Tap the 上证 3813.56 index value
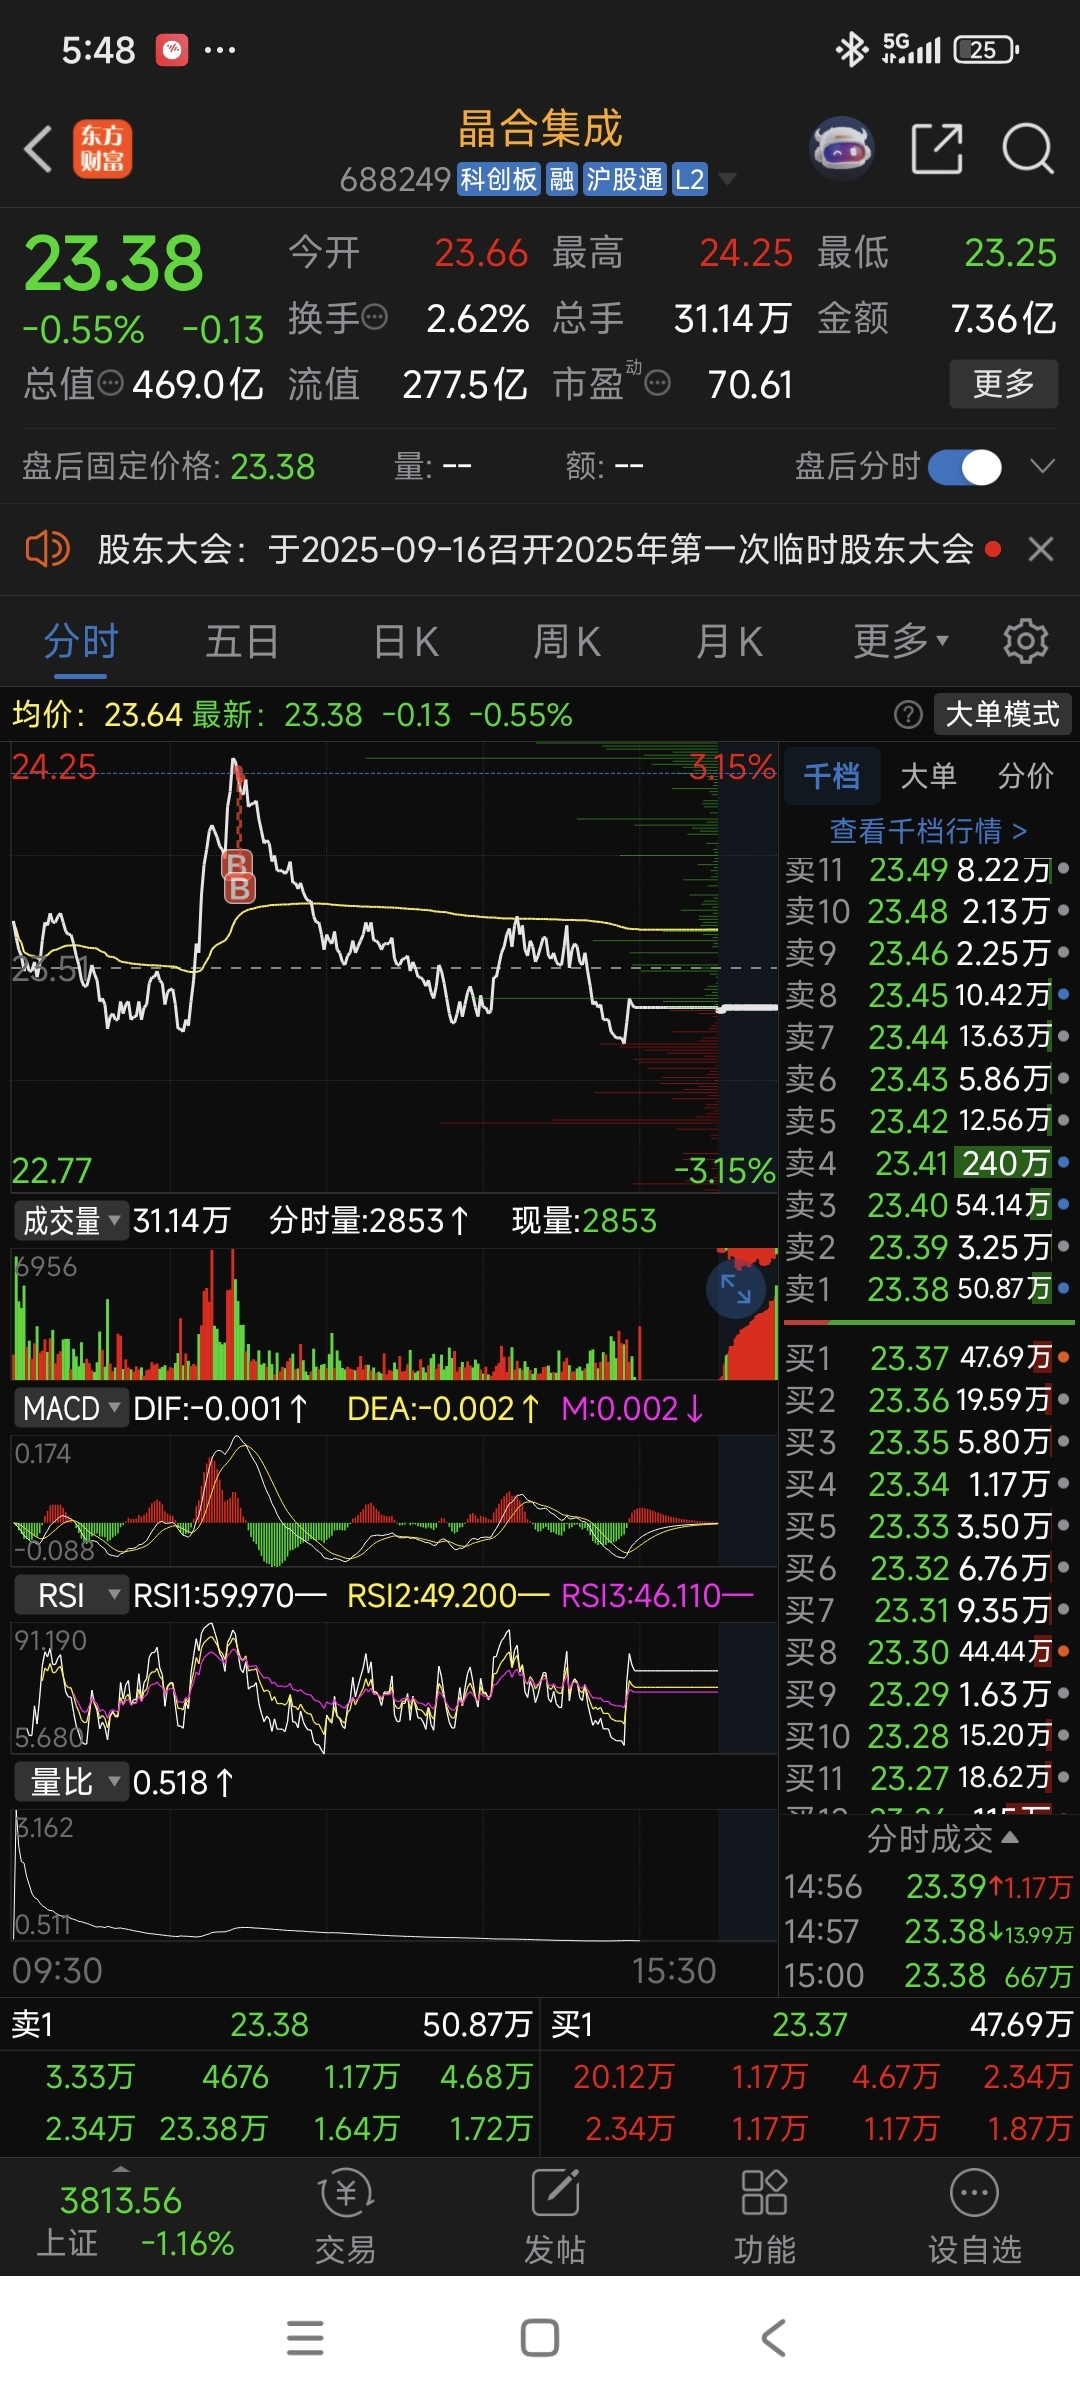The image size is (1080, 2400). (x=121, y=2200)
